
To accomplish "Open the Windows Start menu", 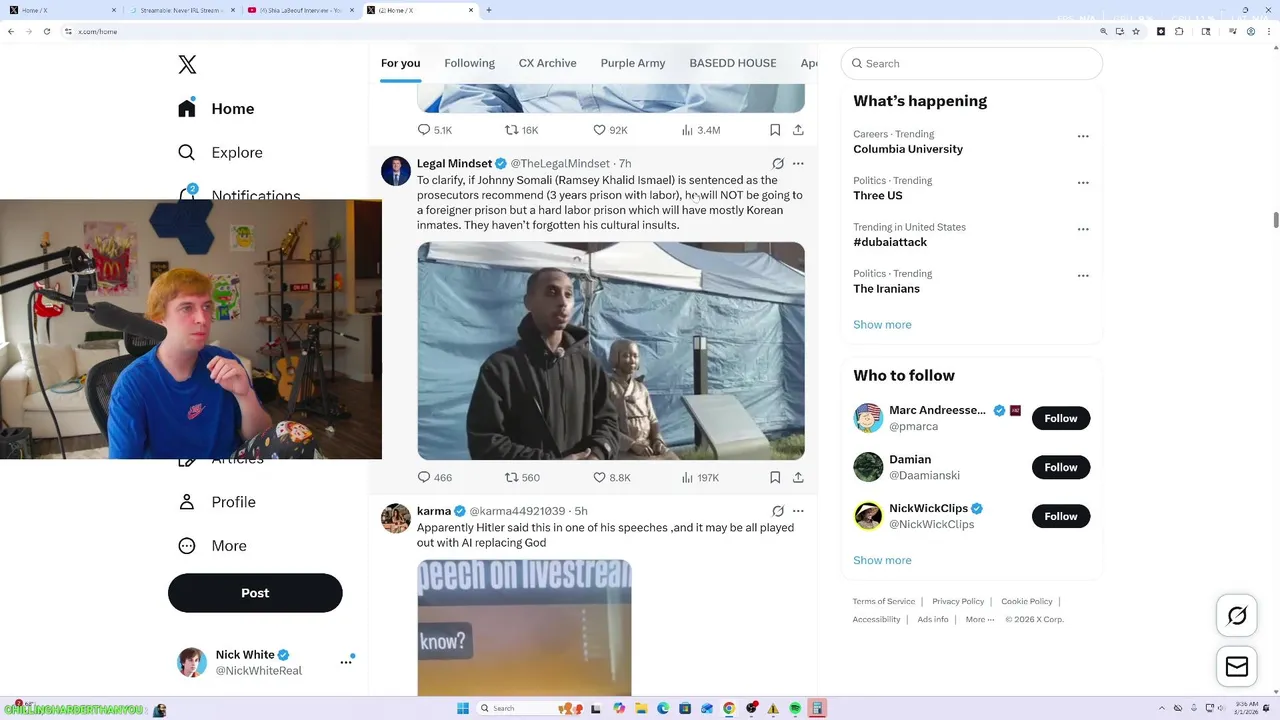I will point(463,708).
